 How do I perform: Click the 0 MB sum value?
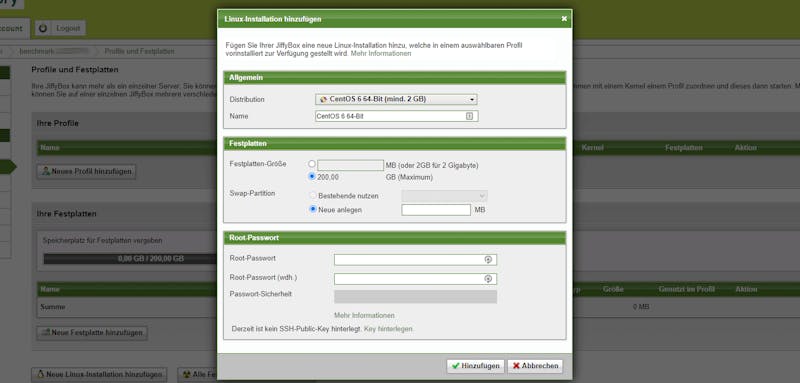coord(640,307)
